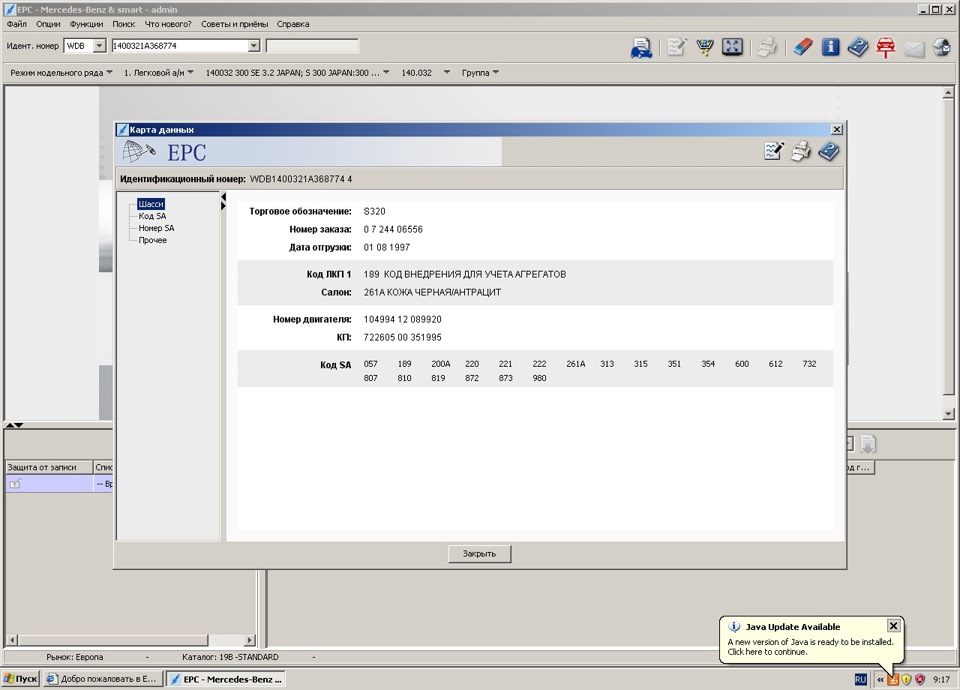Click the globe network icon in toolbar
Viewport: 960px width, 690px height.
(x=942, y=47)
